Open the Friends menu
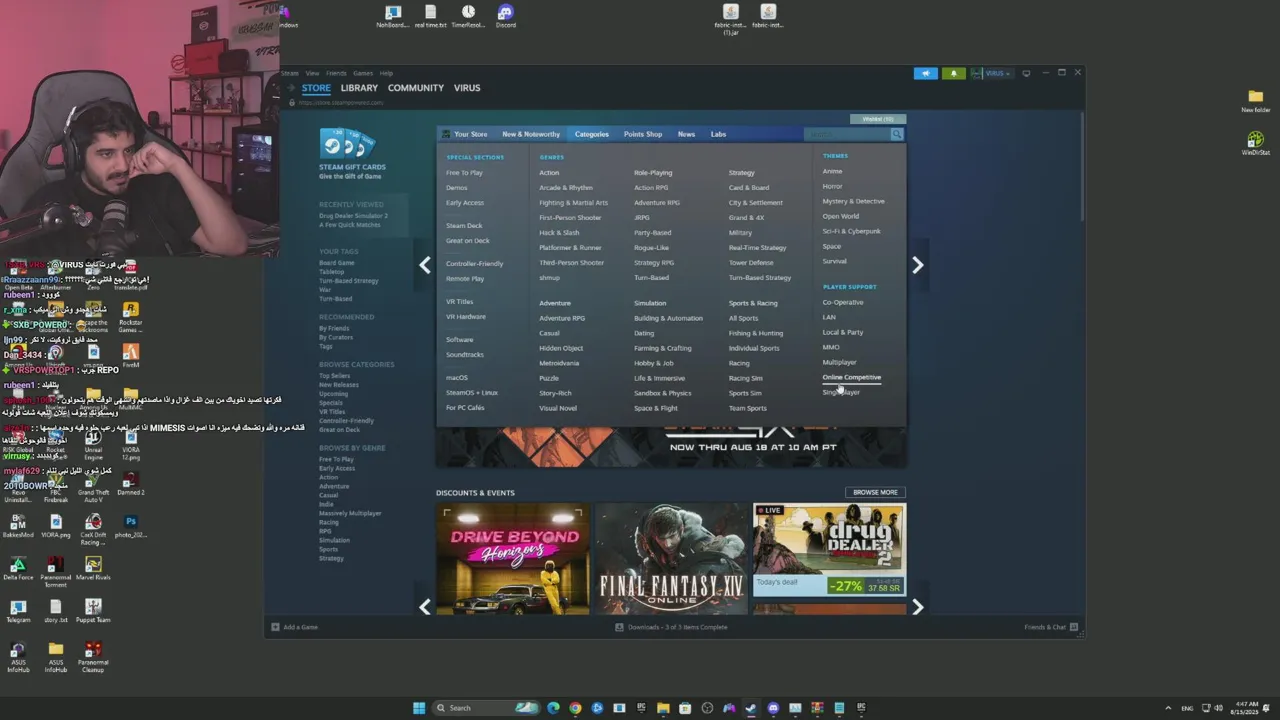1280x720 pixels. click(x=336, y=73)
